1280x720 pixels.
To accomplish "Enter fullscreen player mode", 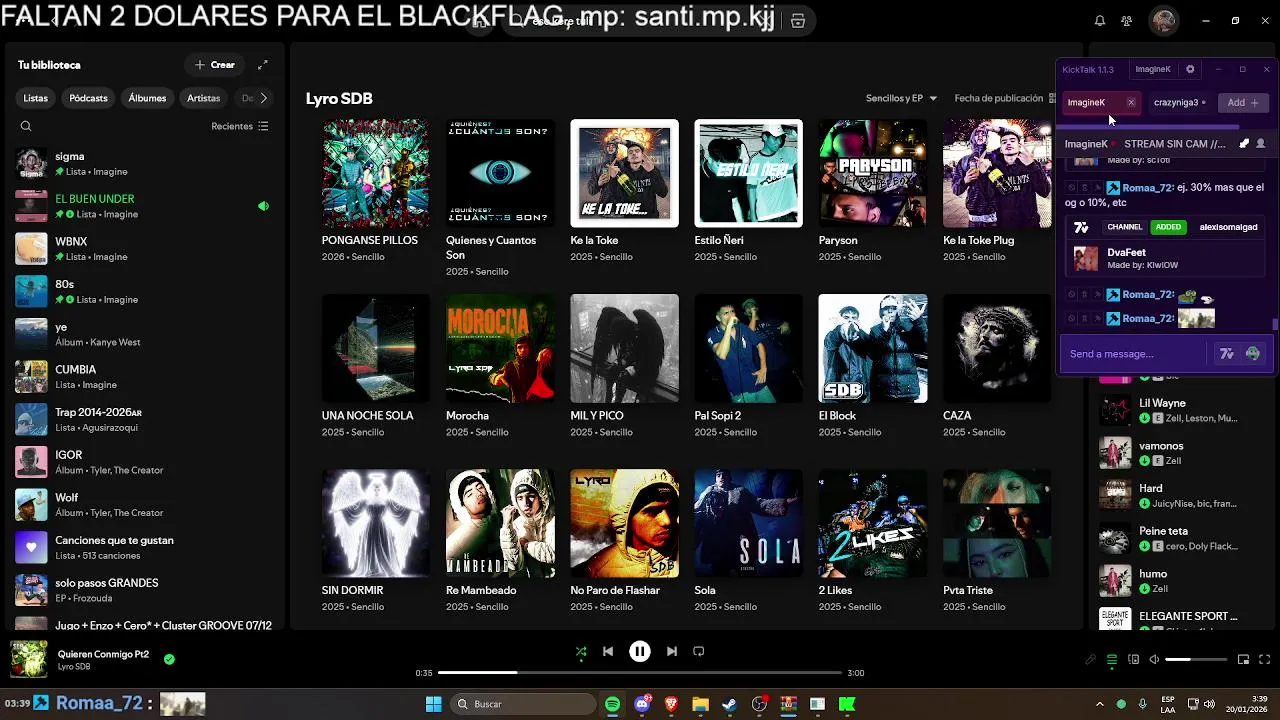I will click(1264, 660).
